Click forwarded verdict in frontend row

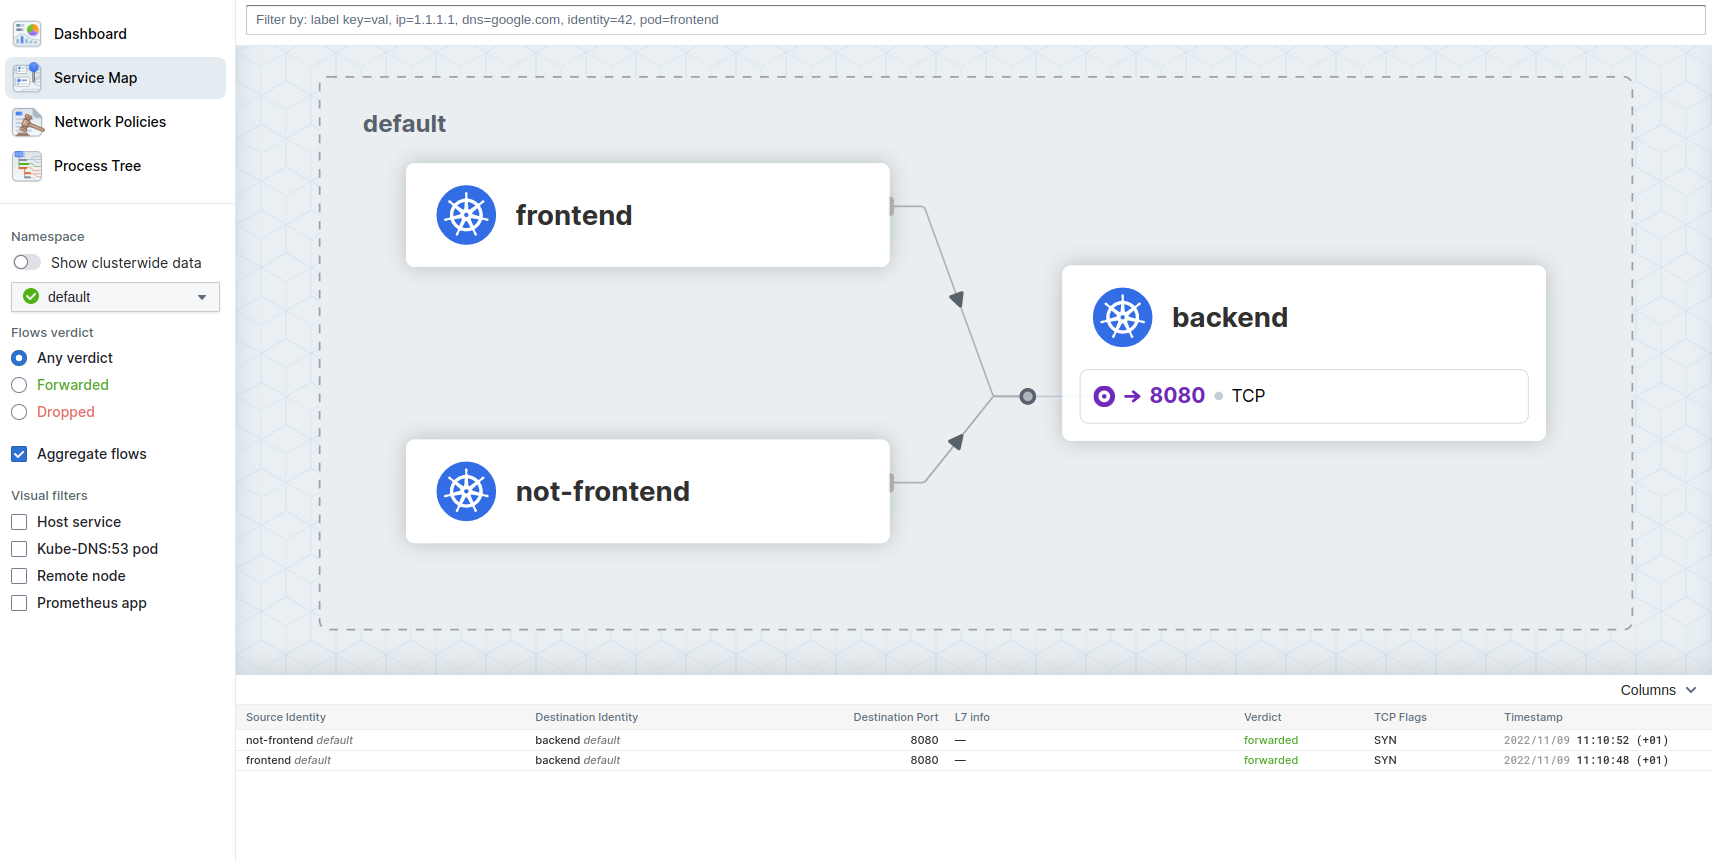coord(1271,760)
